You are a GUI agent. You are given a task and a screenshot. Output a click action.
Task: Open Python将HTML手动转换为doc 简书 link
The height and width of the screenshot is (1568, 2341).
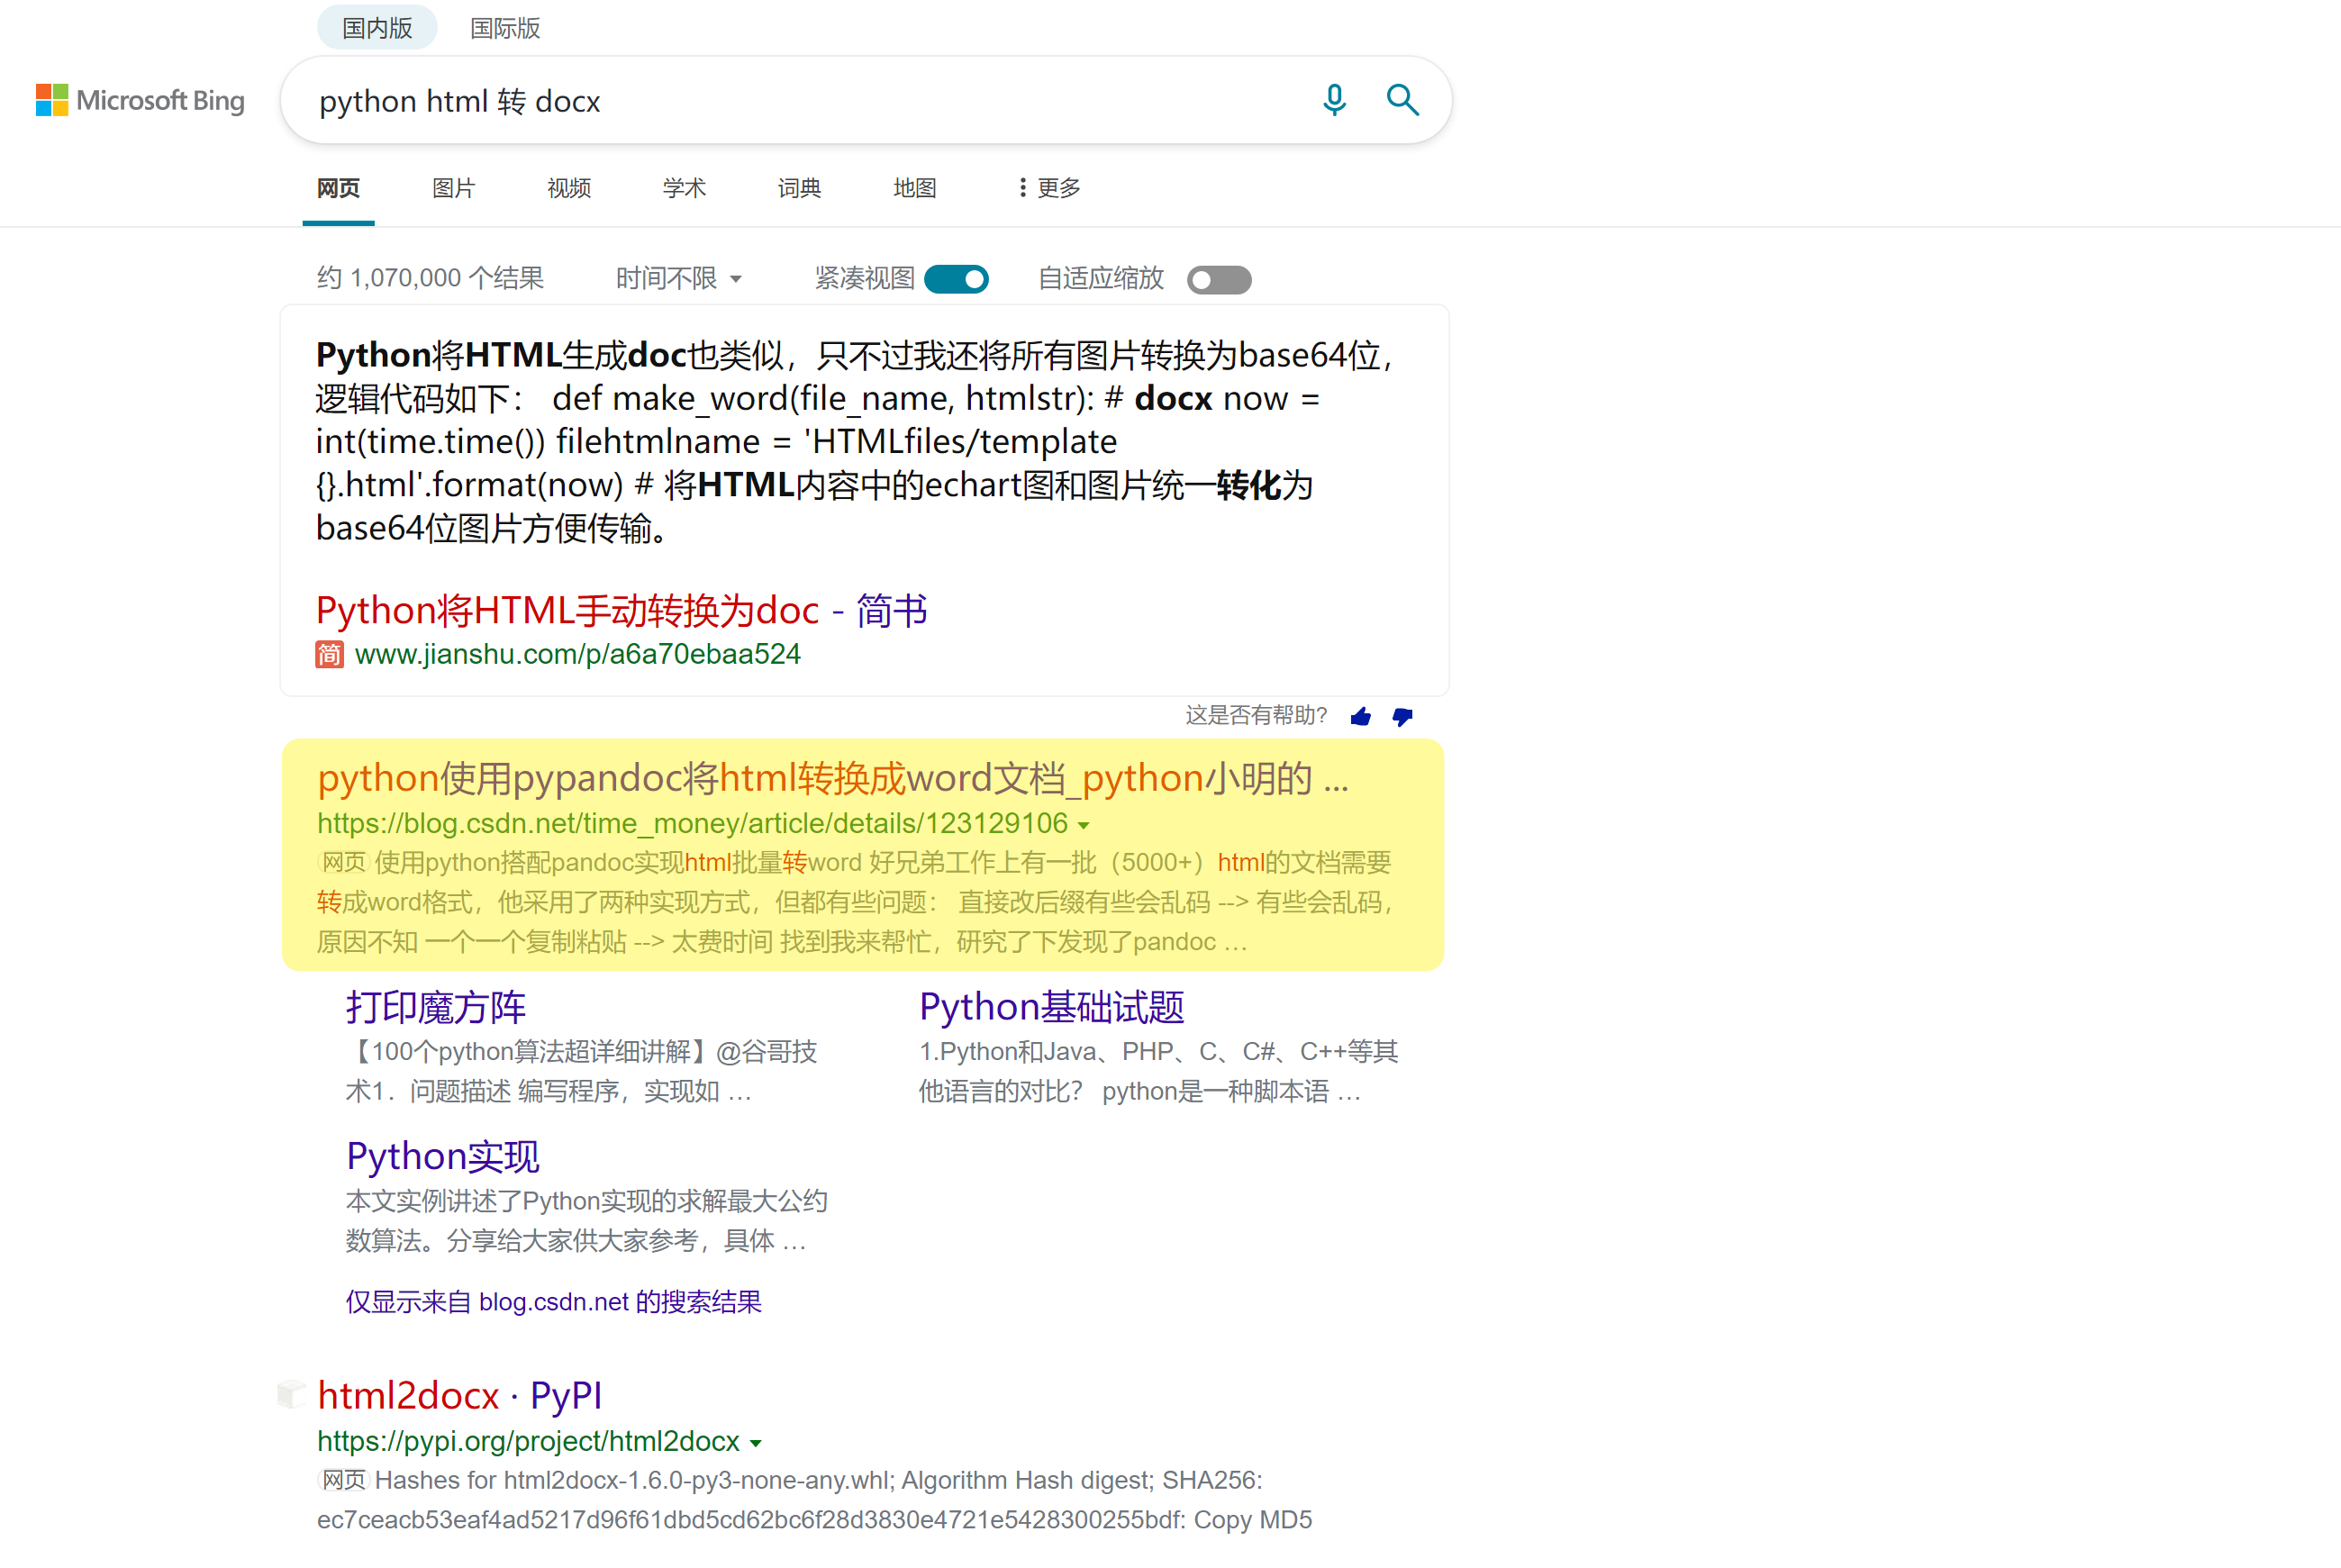[x=621, y=610]
